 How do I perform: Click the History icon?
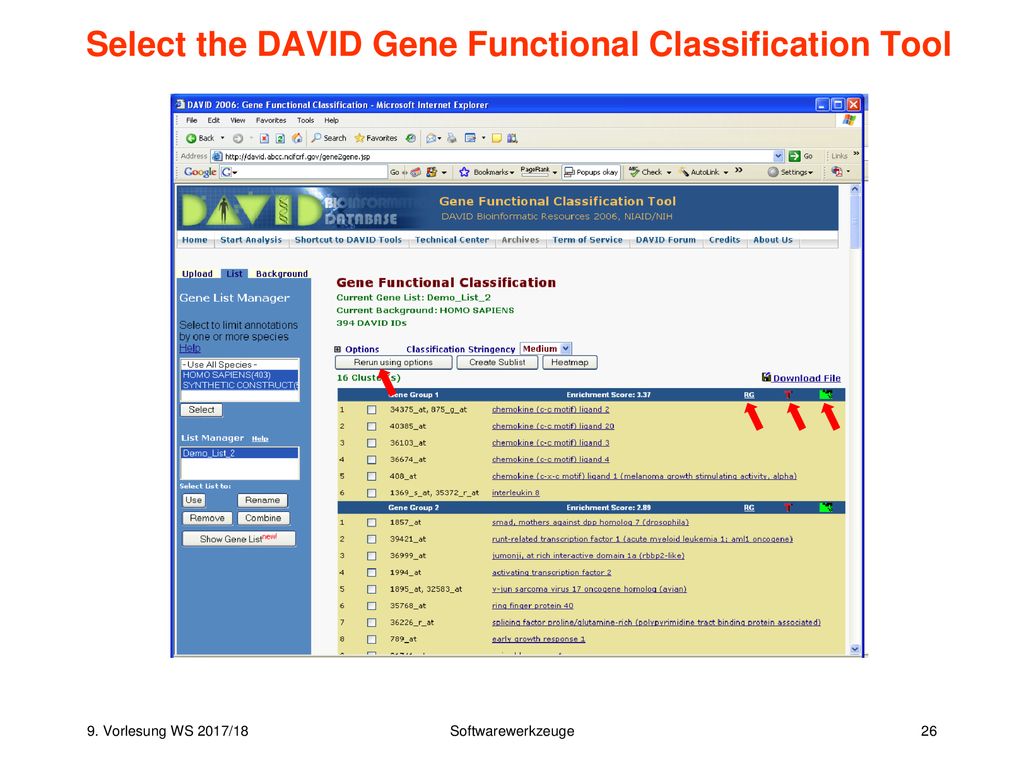coord(411,138)
